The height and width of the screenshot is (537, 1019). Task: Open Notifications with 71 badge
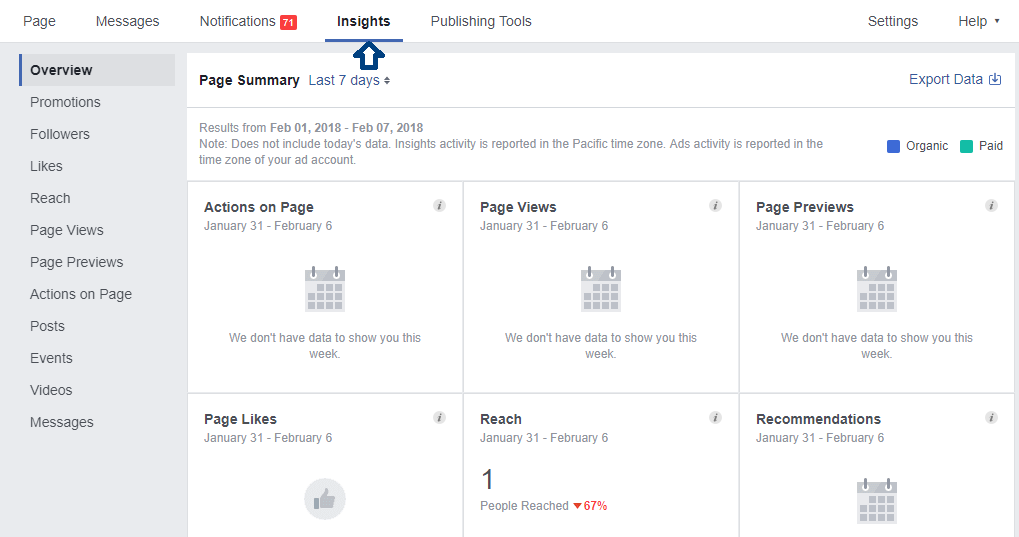coord(247,21)
